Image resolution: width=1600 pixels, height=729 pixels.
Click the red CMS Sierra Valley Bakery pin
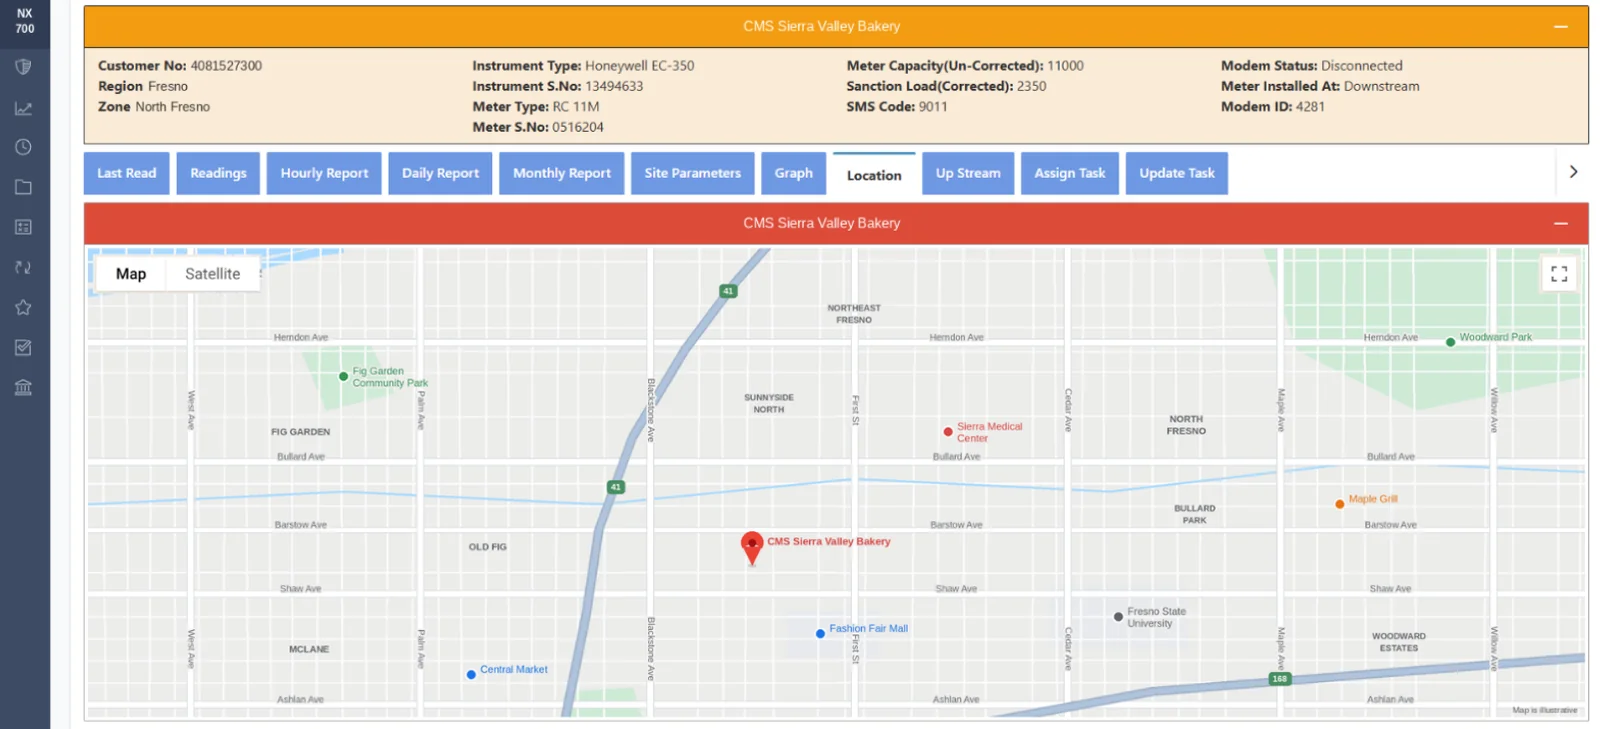752,548
